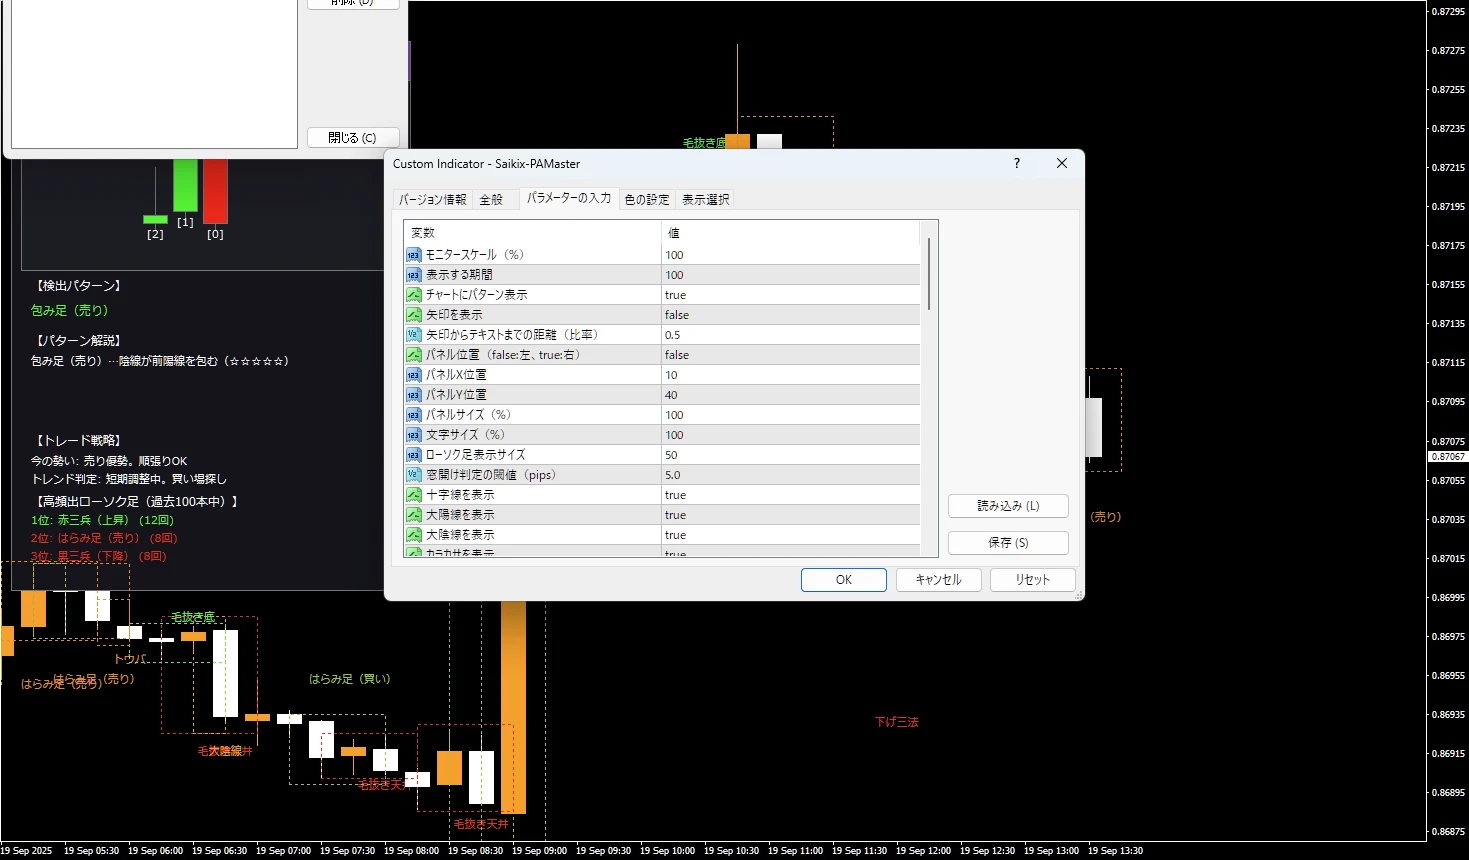Click the 123 icon next to パネルX位置
1469x860 pixels.
click(x=413, y=374)
